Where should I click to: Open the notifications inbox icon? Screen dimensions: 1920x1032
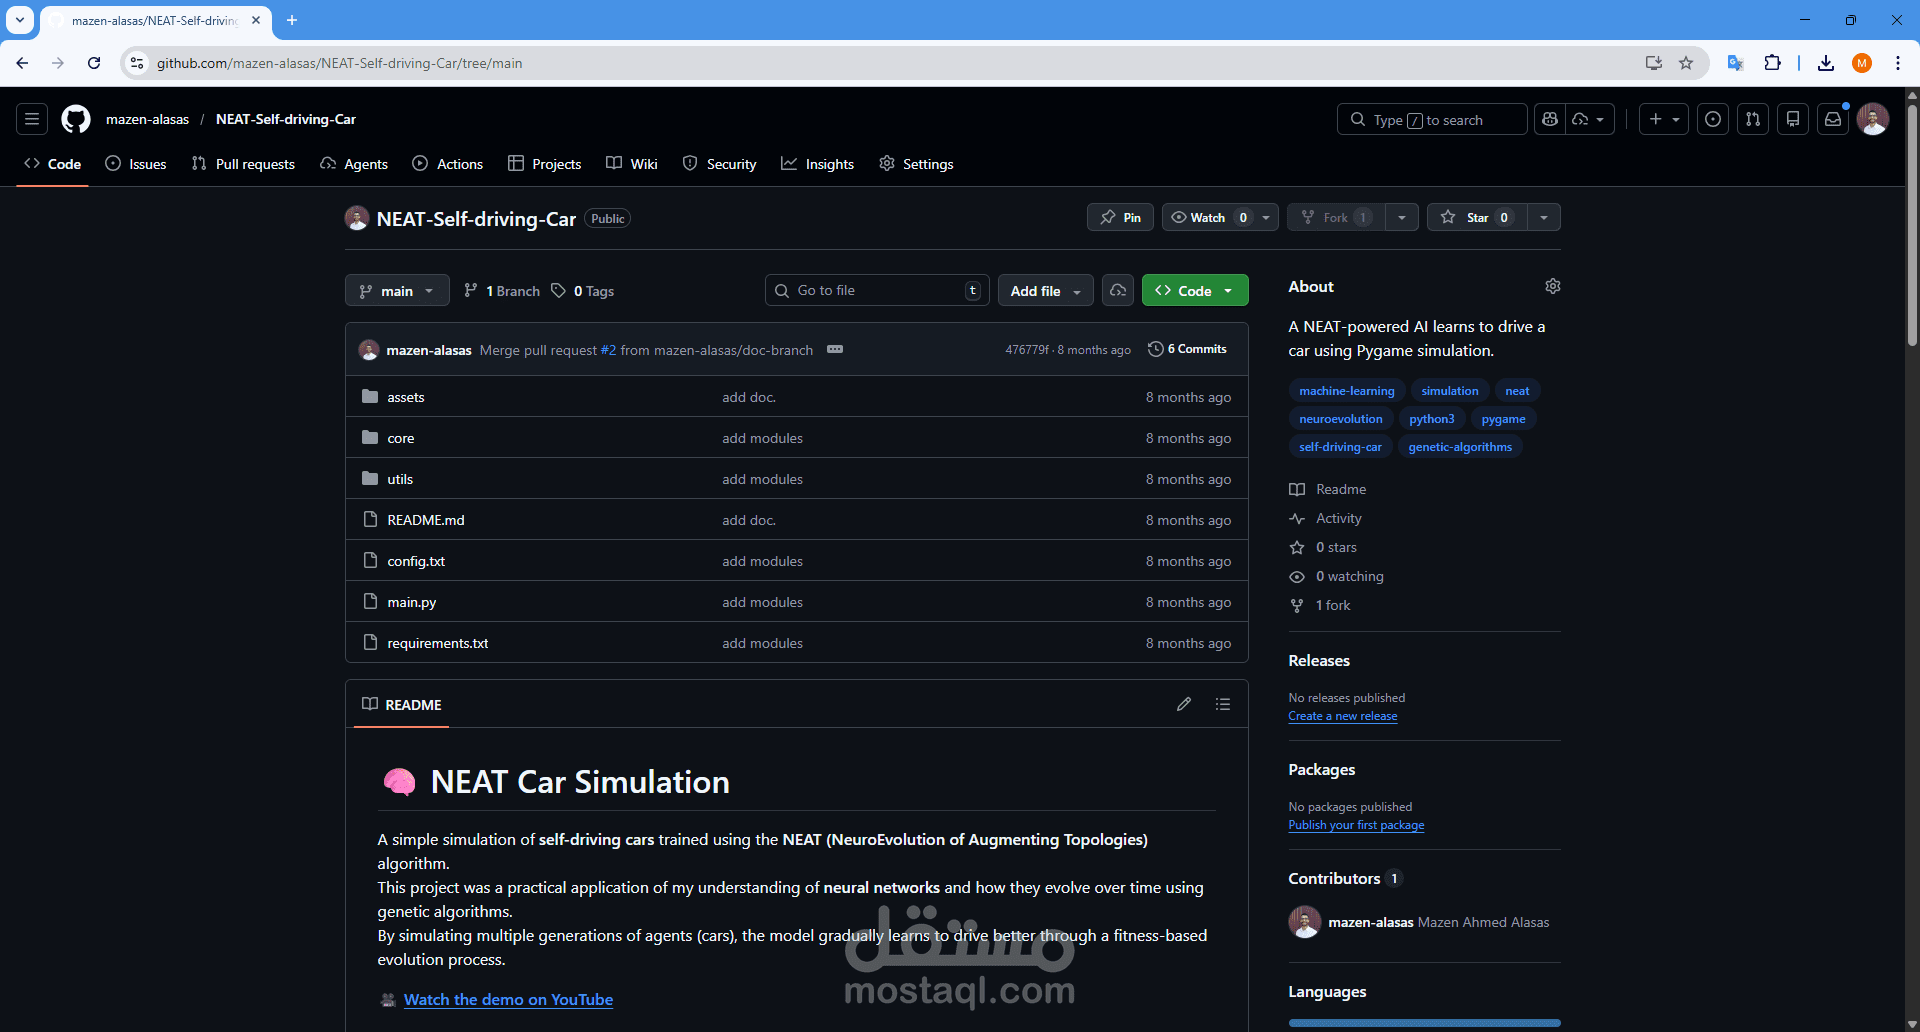(x=1833, y=119)
